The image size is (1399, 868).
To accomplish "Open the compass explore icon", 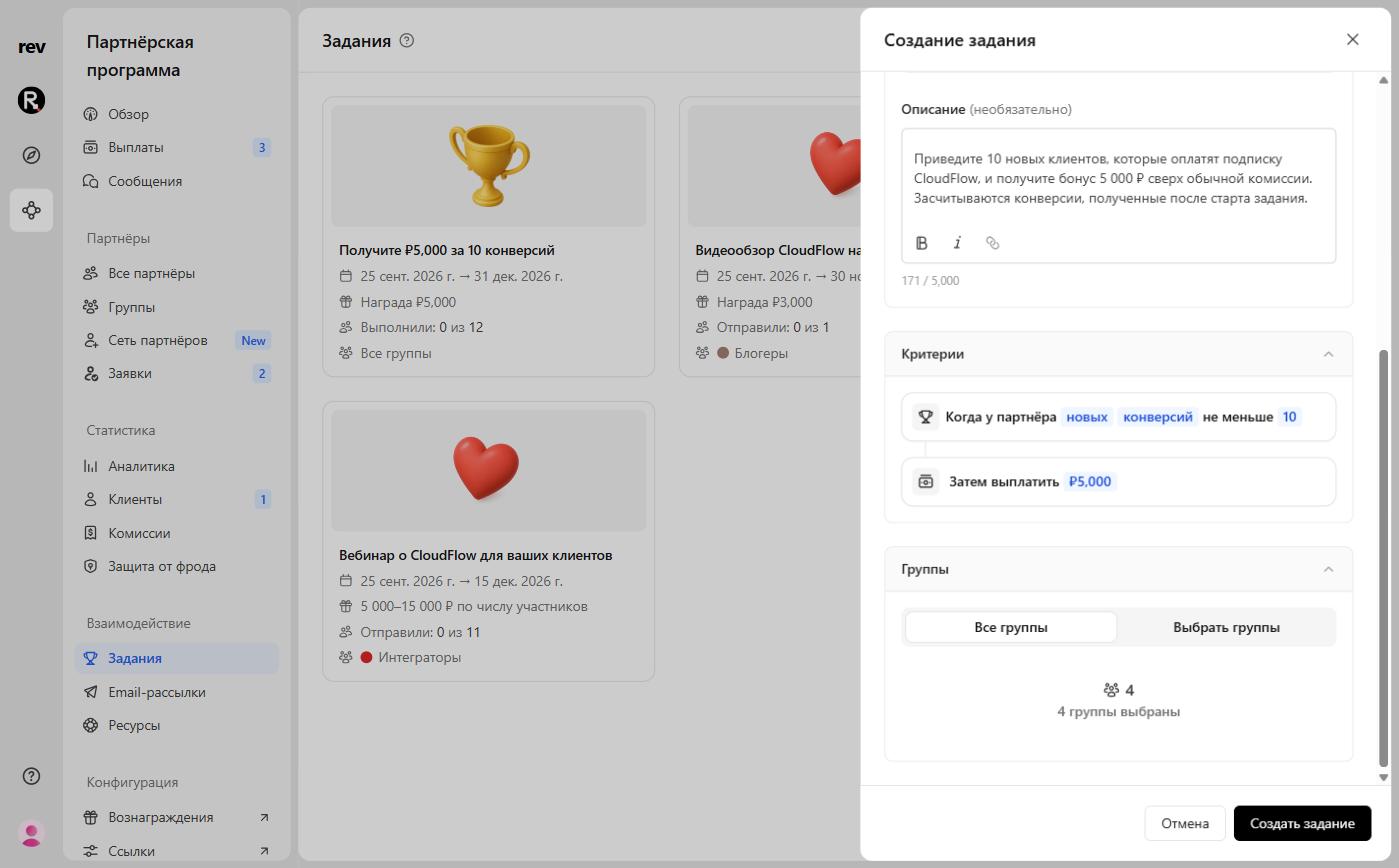I will pyautogui.click(x=31, y=155).
